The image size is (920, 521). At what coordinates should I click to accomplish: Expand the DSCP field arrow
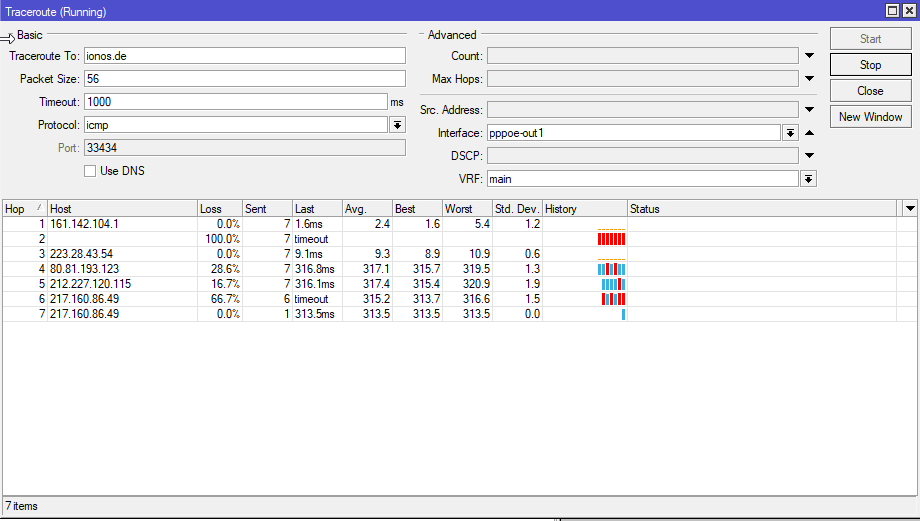pyautogui.click(x=809, y=155)
